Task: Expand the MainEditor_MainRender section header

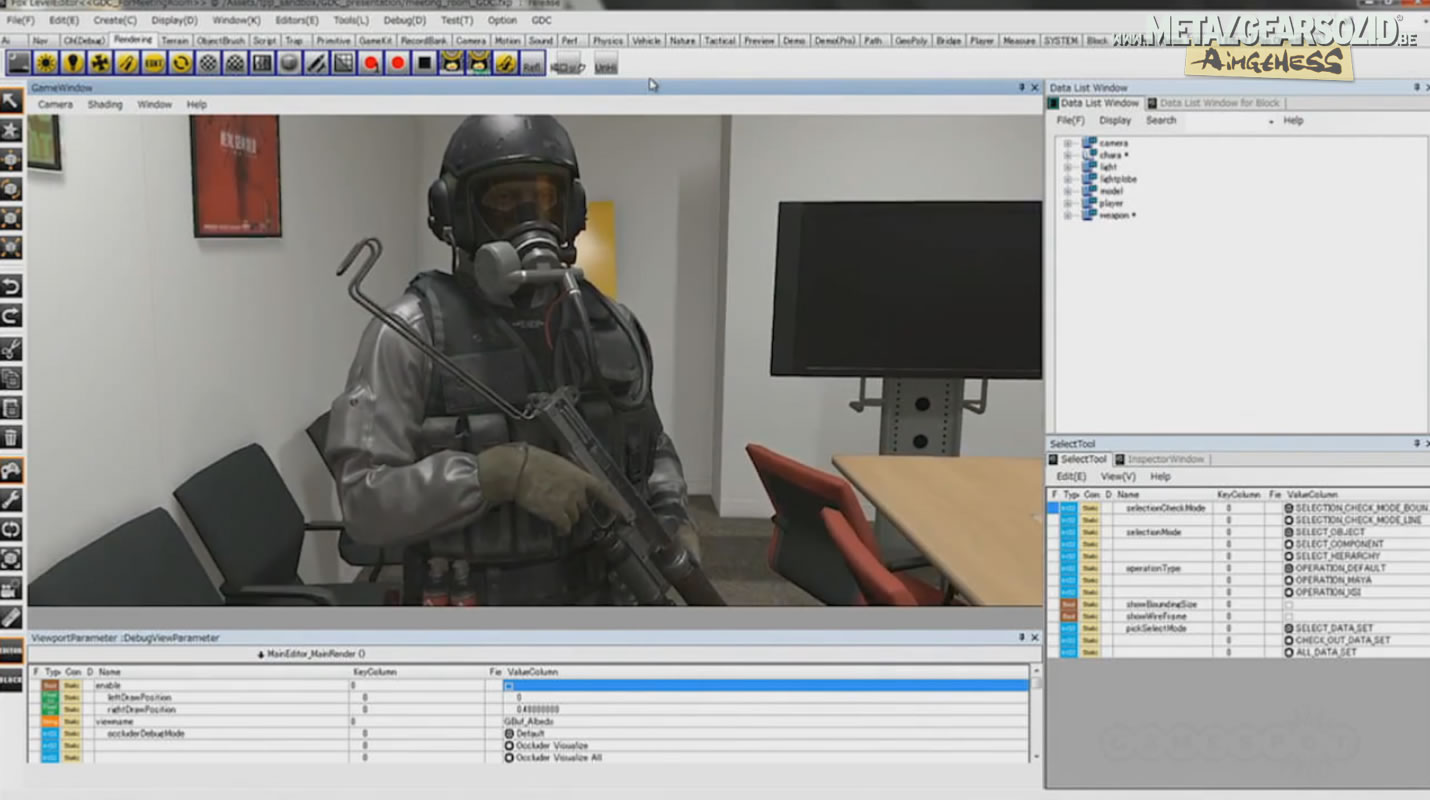Action: point(311,654)
